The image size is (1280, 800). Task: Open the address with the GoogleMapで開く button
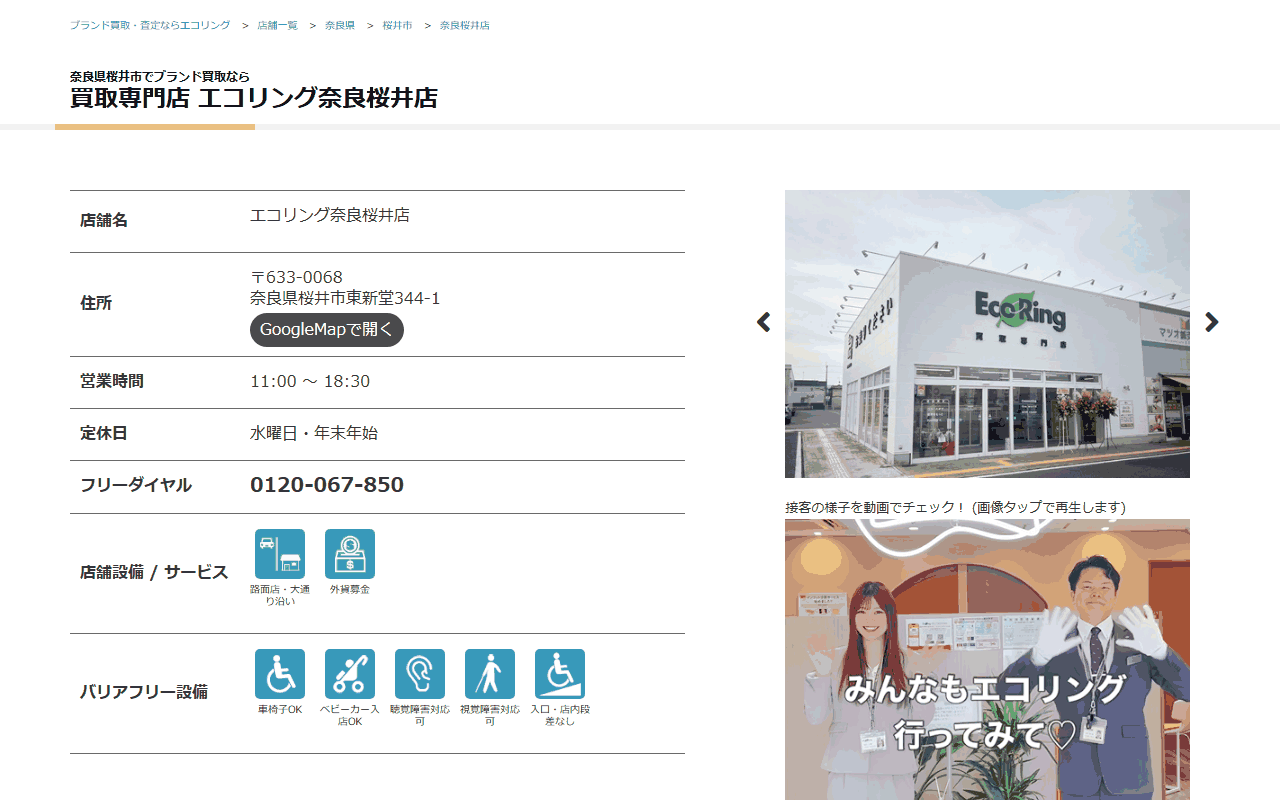coord(327,330)
